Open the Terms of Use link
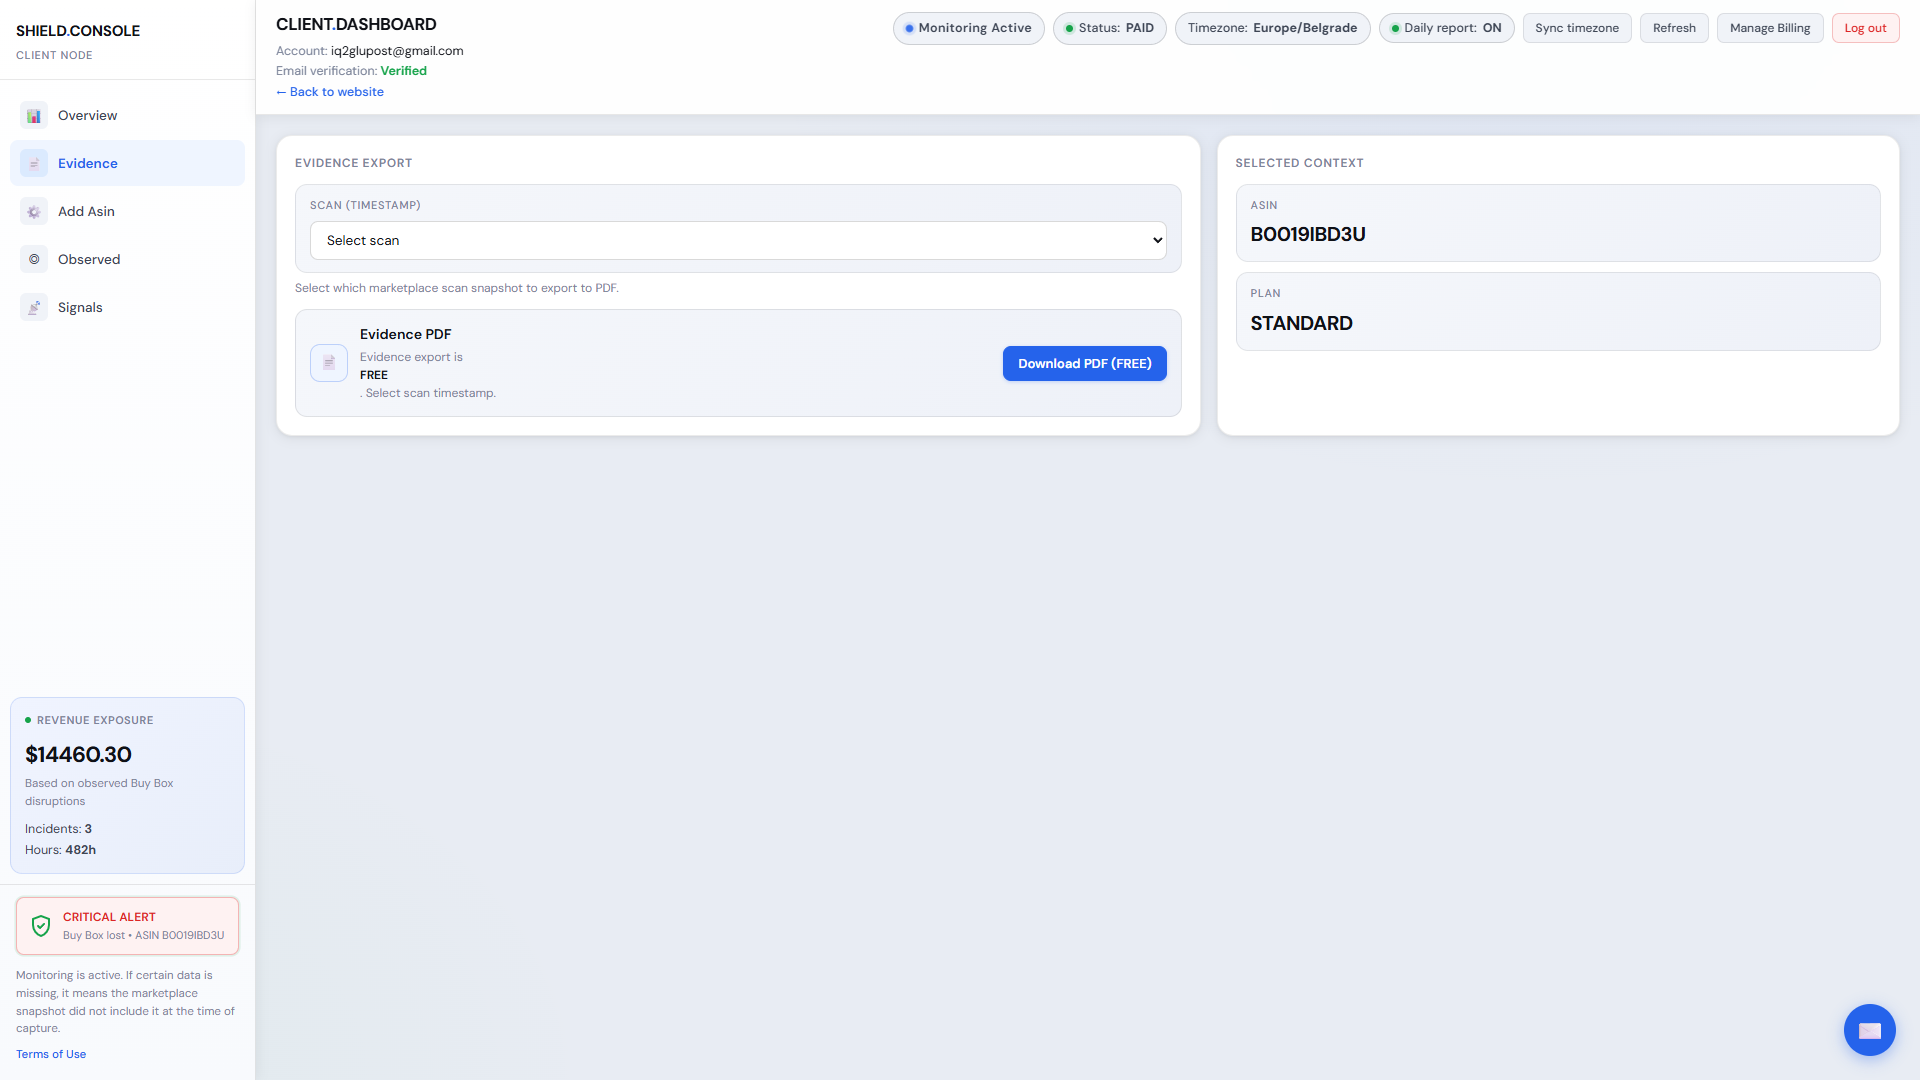Screen dimensions: 1920x1080 (51, 1054)
